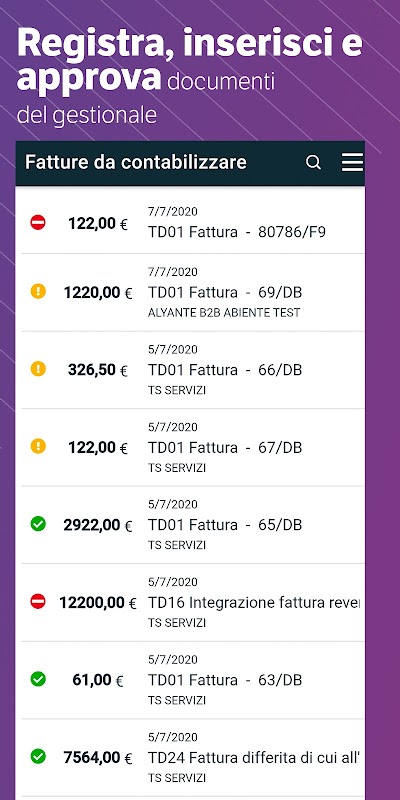
Task: Select the 2922,00 € invoice amount
Action: 98,525
